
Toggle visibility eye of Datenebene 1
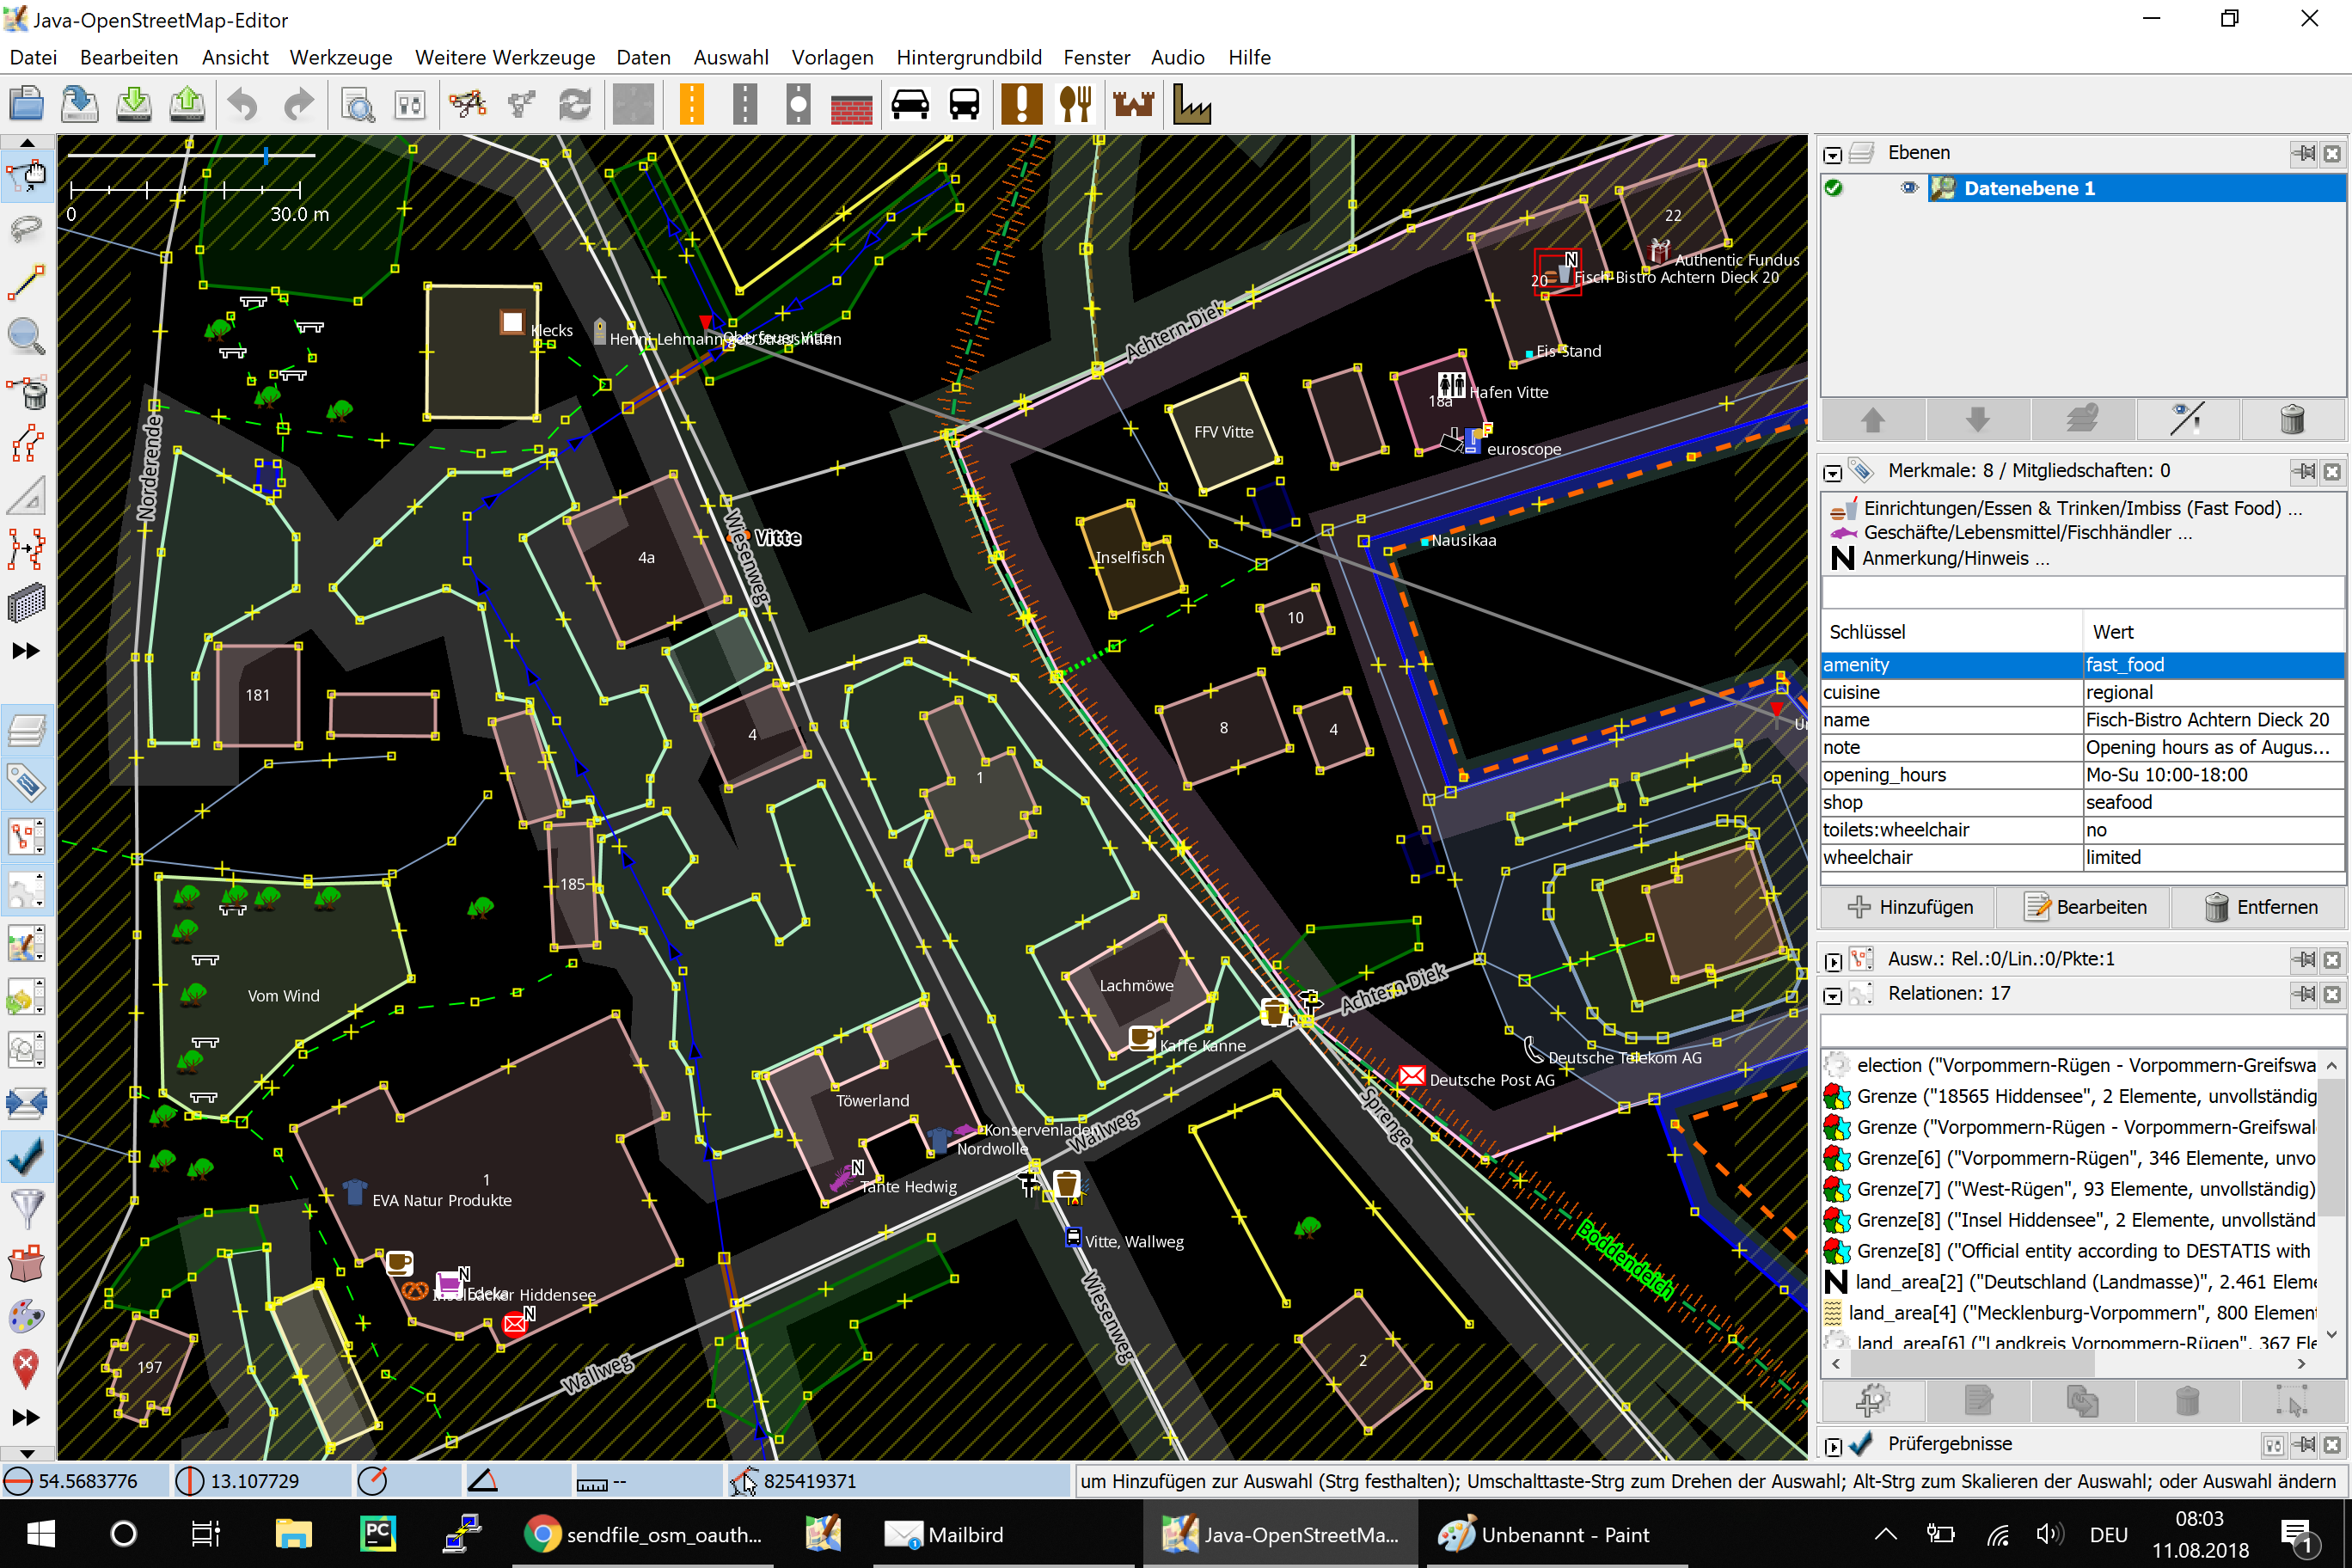click(1909, 188)
